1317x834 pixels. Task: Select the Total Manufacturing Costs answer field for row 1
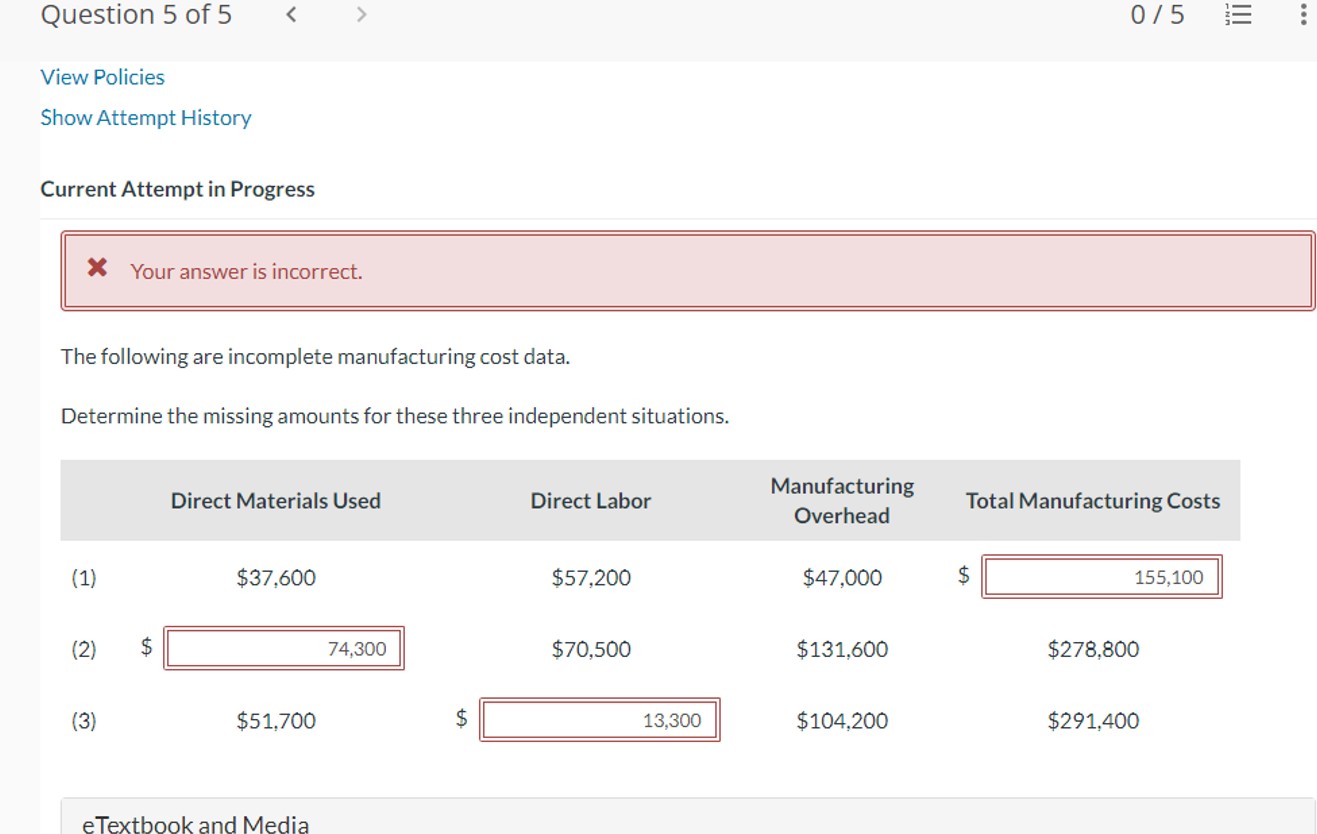(1101, 576)
